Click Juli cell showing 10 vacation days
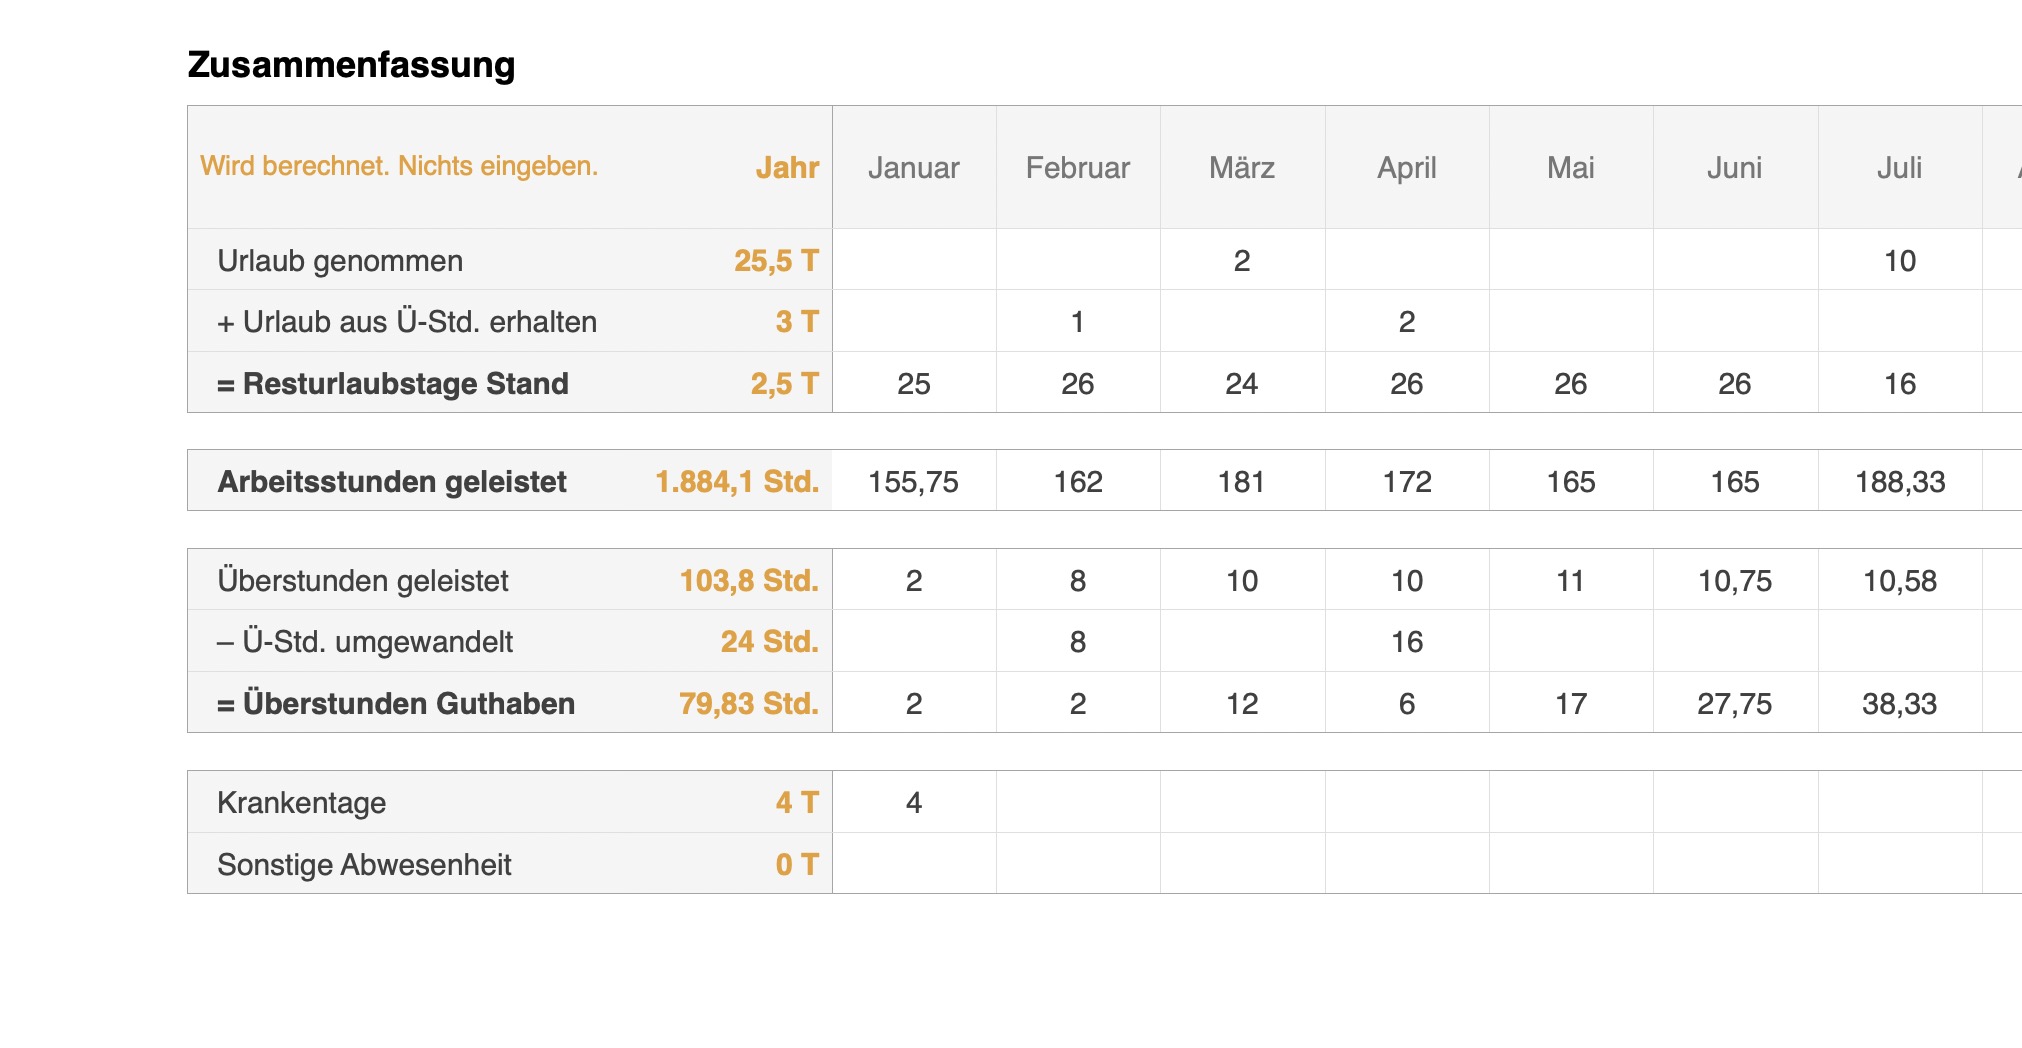Screen dimensions: 2022x1048 (1899, 261)
